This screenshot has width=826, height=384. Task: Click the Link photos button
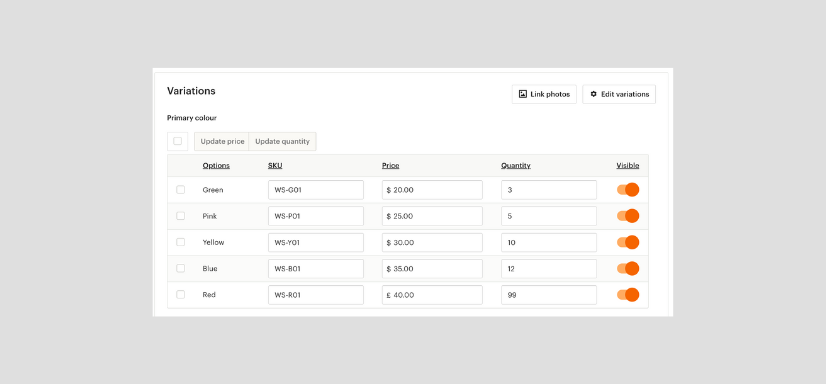click(544, 94)
